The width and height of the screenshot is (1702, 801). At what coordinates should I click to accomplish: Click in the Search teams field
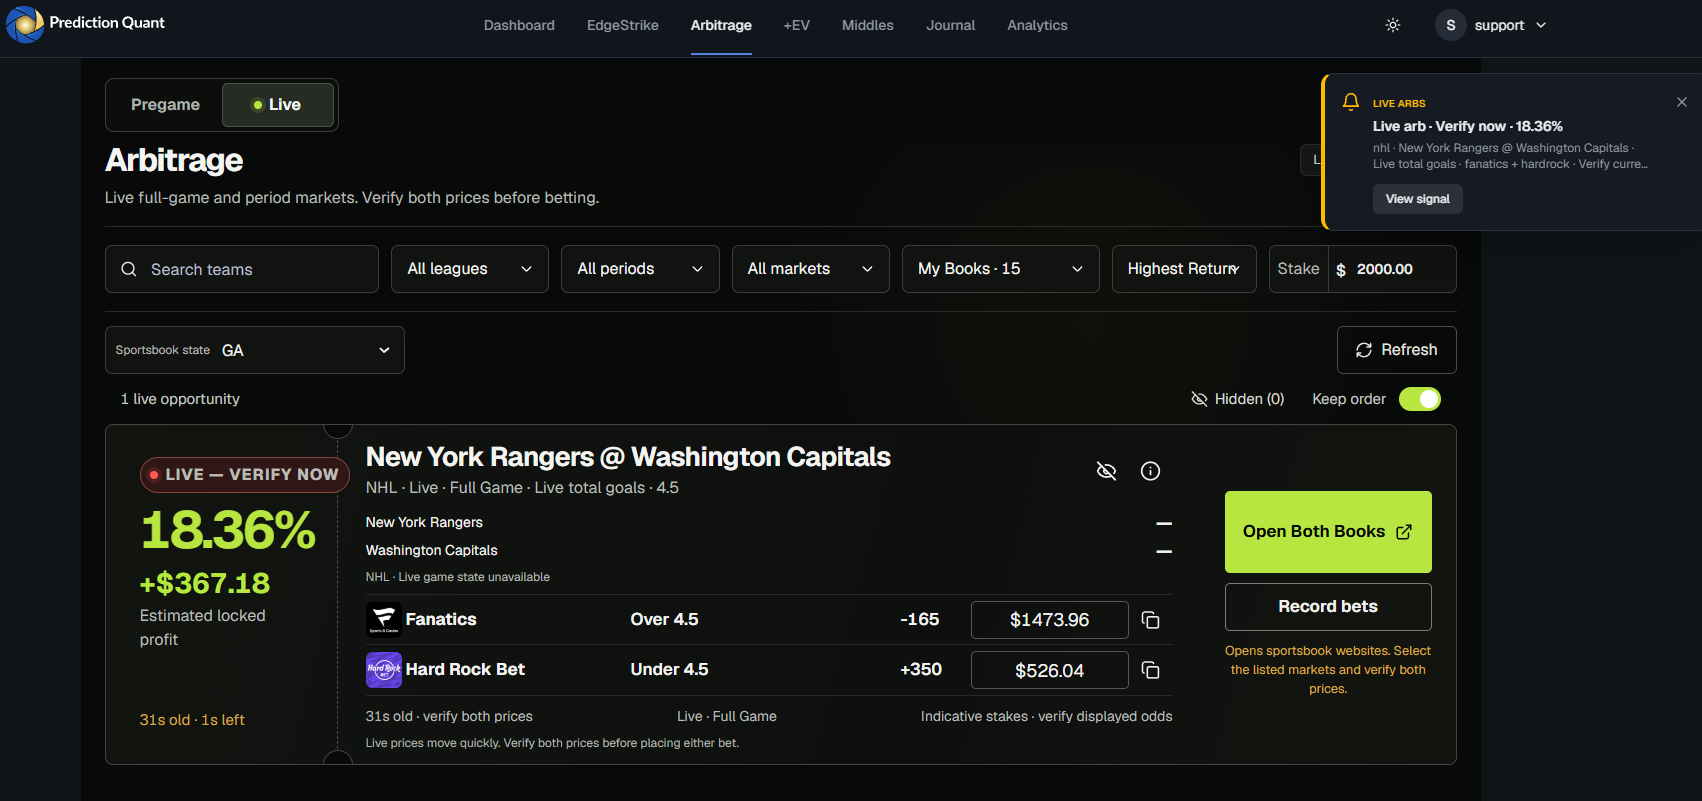coord(242,269)
